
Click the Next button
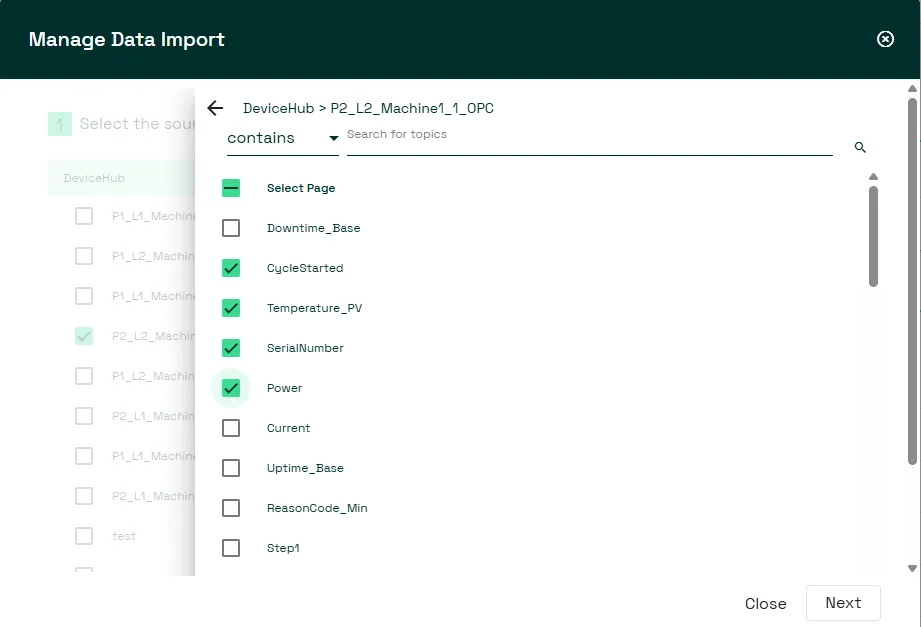click(843, 603)
